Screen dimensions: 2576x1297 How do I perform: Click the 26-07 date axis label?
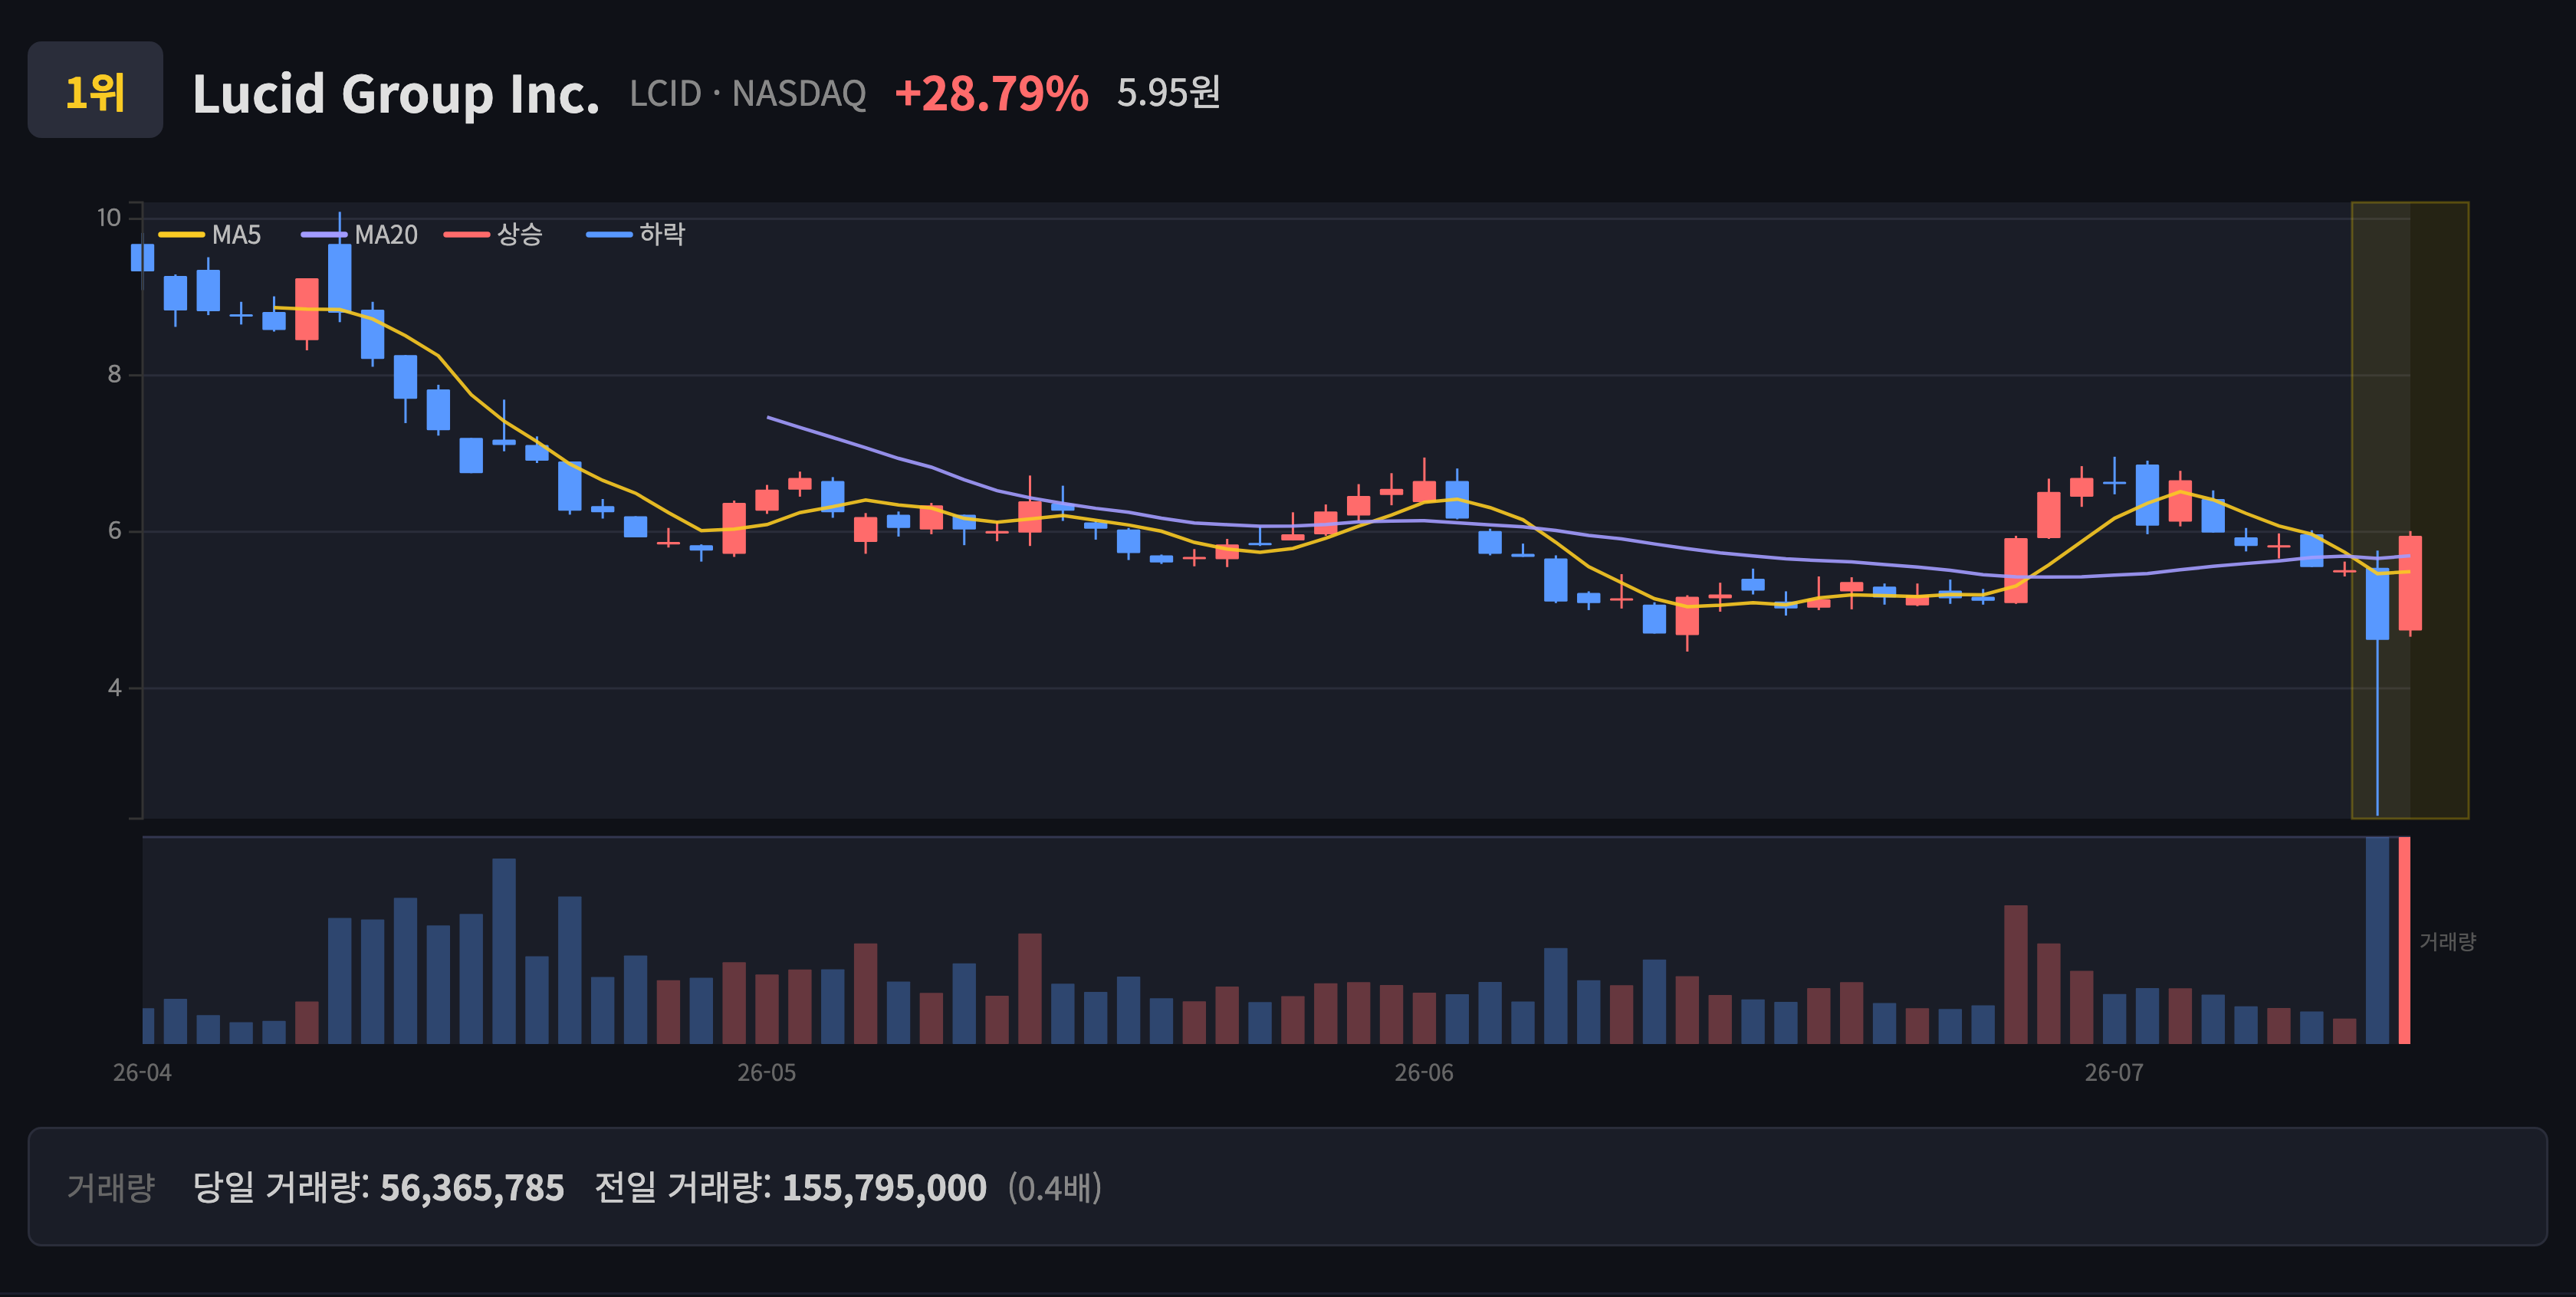click(x=2114, y=1073)
